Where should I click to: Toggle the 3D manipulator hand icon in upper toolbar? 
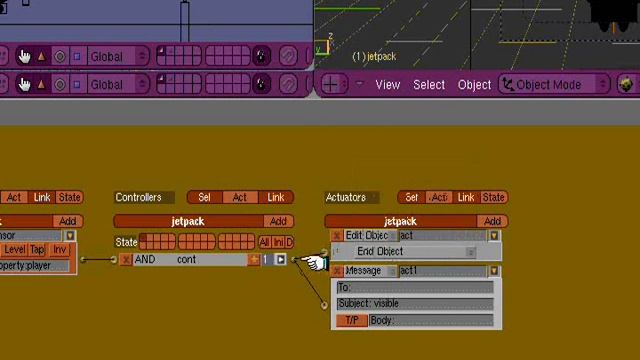[24, 56]
